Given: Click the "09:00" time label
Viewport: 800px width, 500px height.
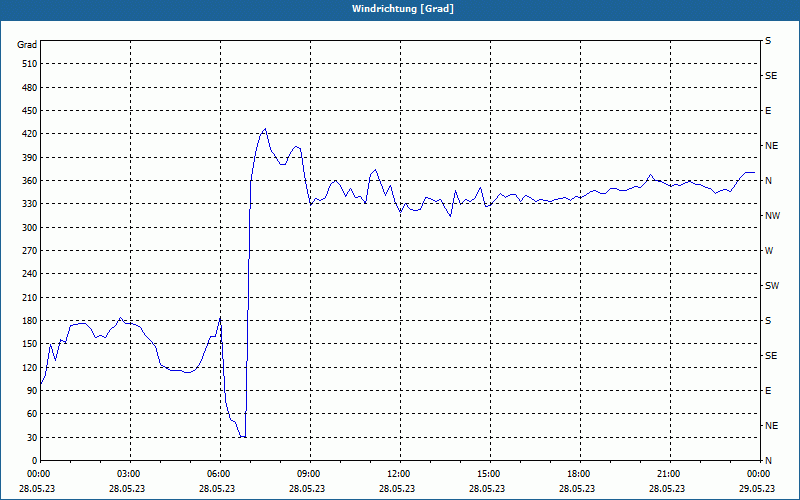Looking at the screenshot, I should 309,474.
